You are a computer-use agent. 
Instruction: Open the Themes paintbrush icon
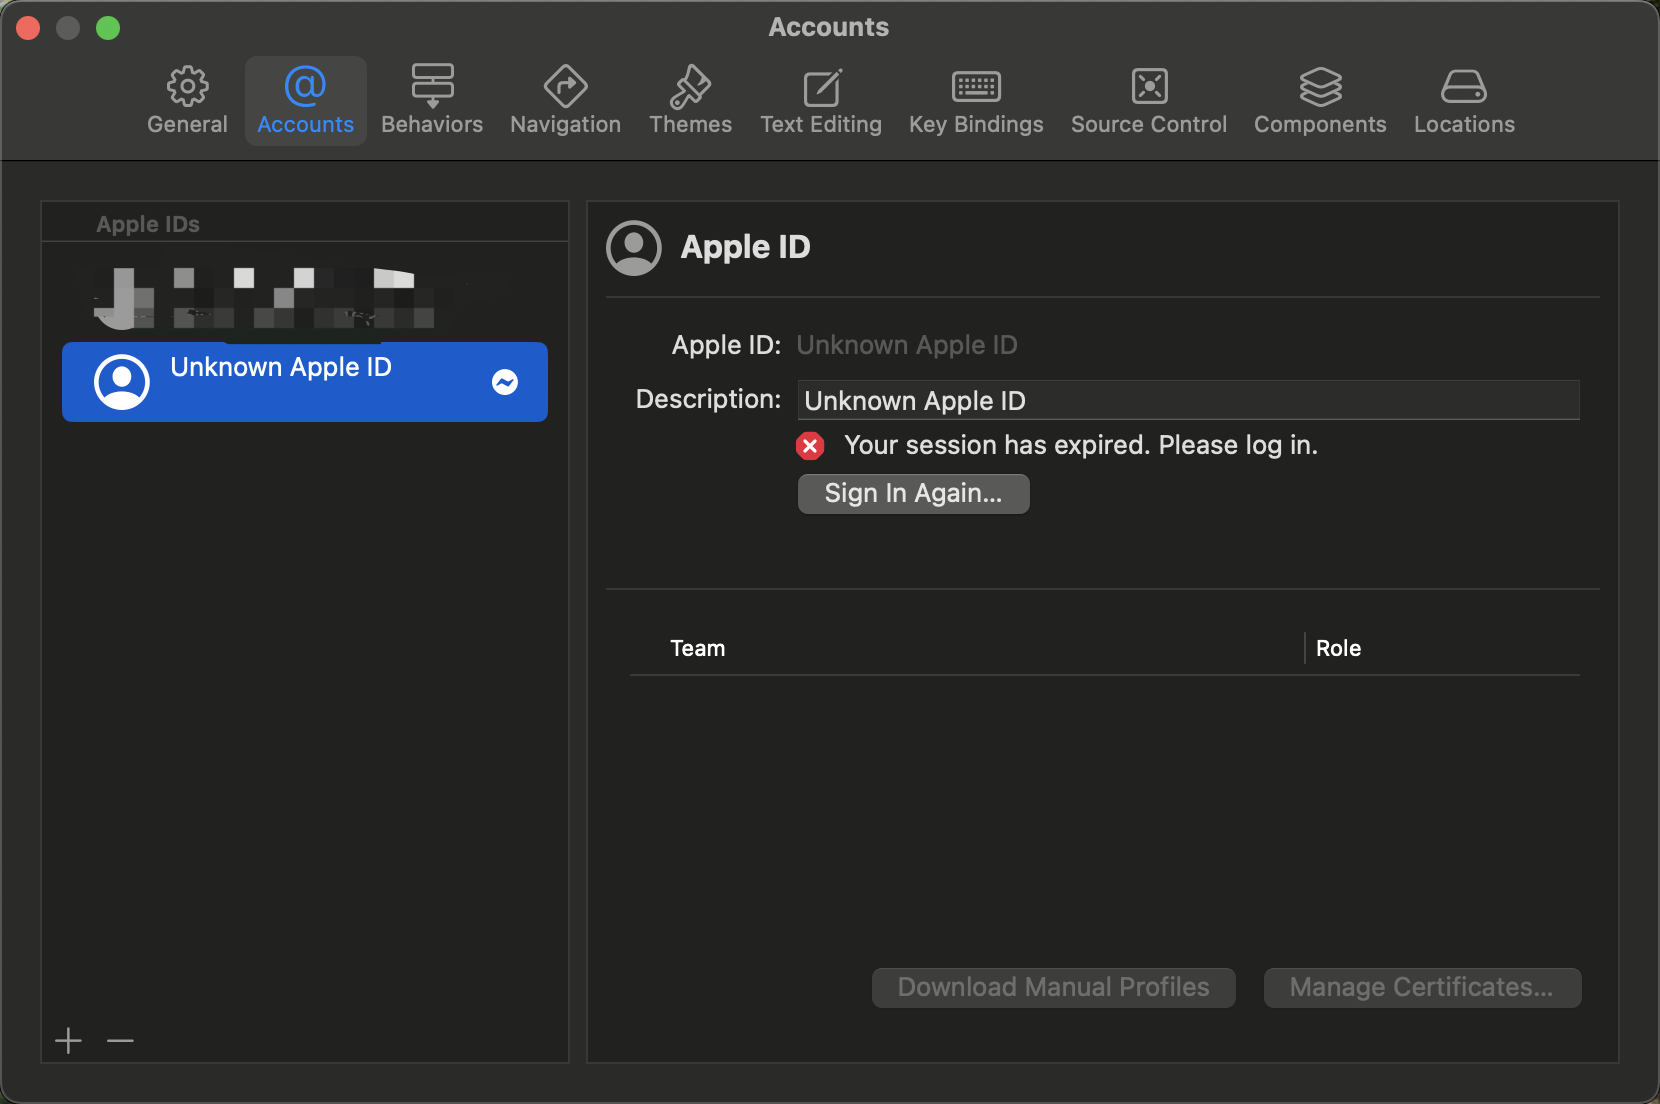click(x=690, y=86)
